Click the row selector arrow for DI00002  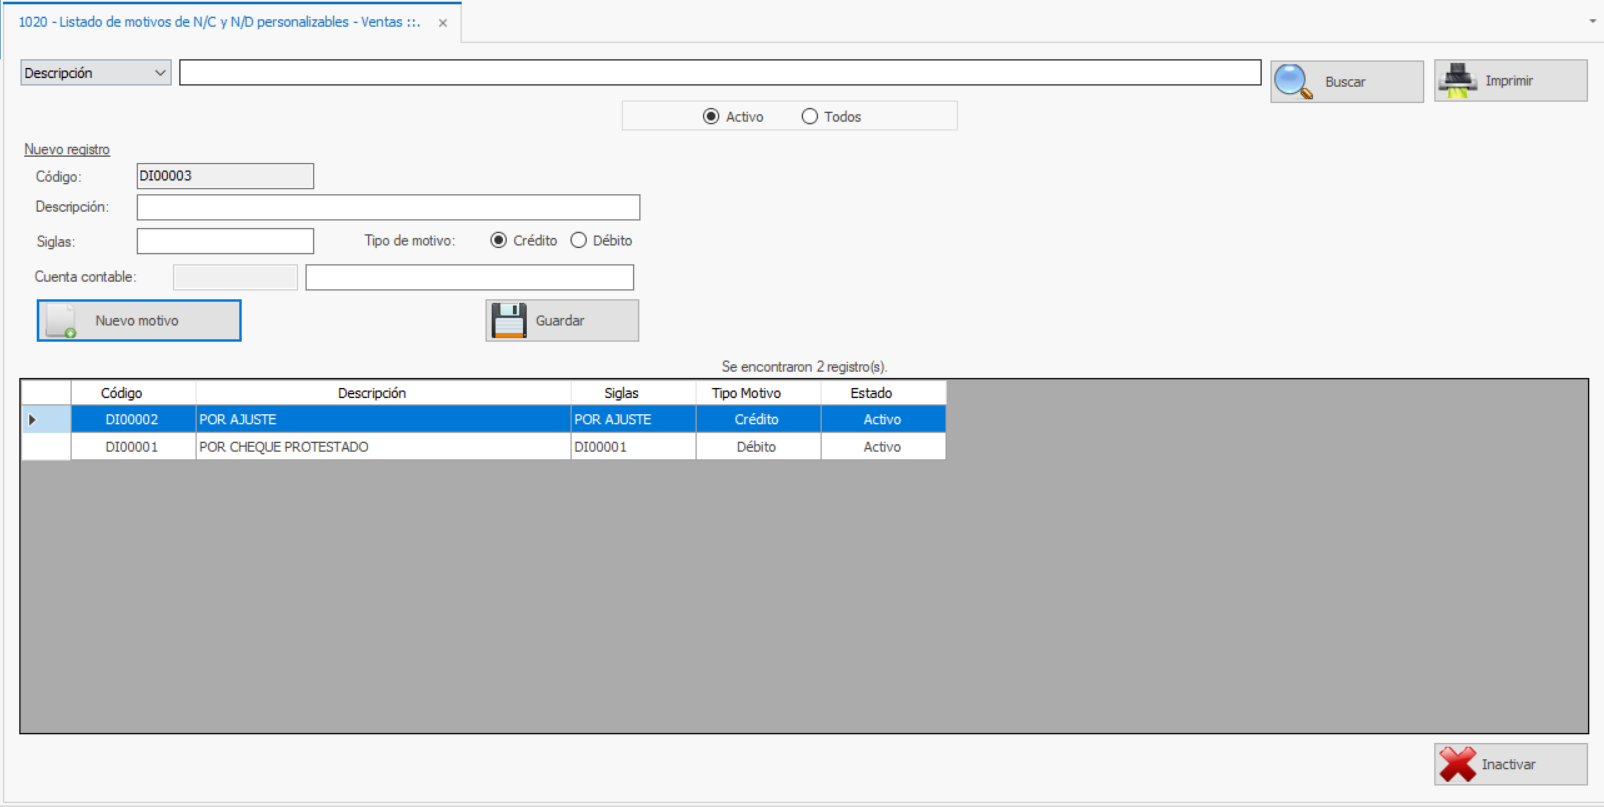click(x=33, y=420)
